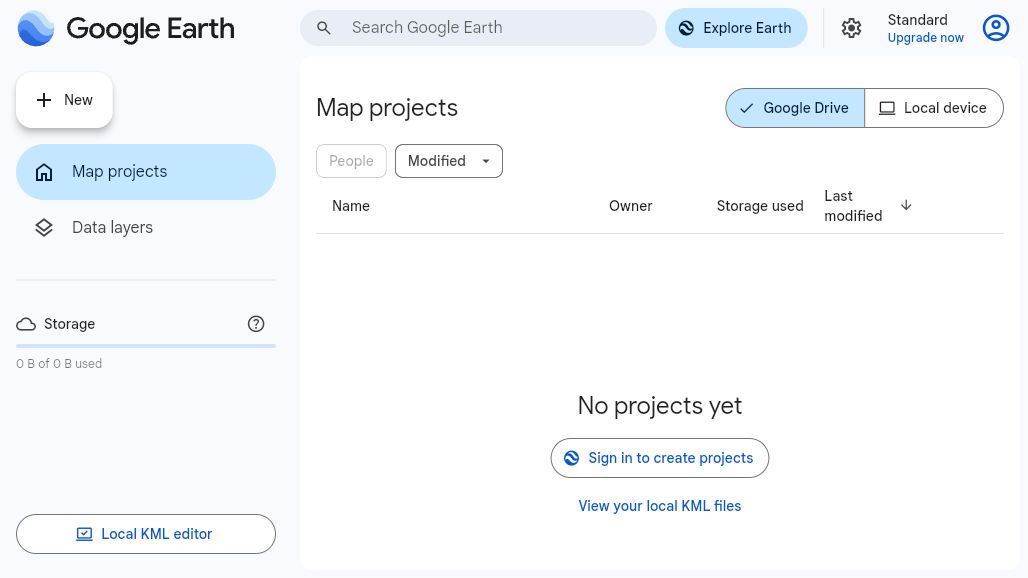
Task: Click the Owner column header
Action: (x=631, y=206)
